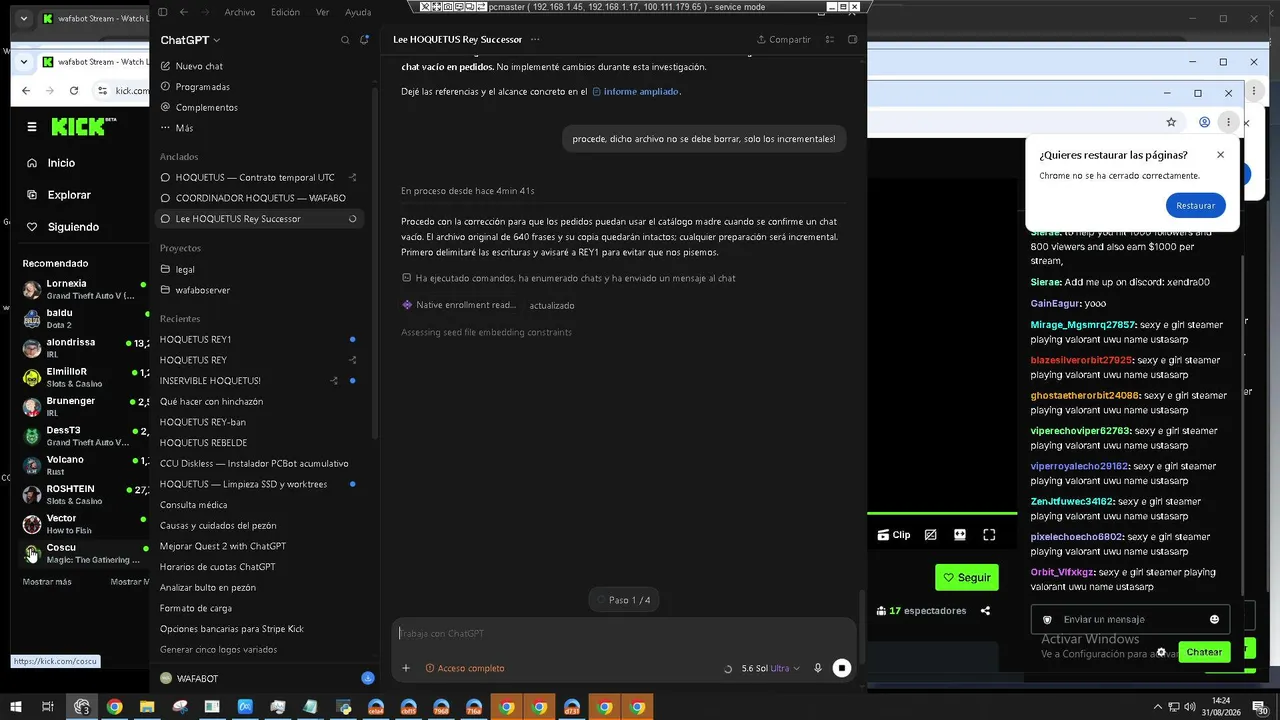Stop the running response
Viewport: 1280px width, 720px height.
click(842, 668)
